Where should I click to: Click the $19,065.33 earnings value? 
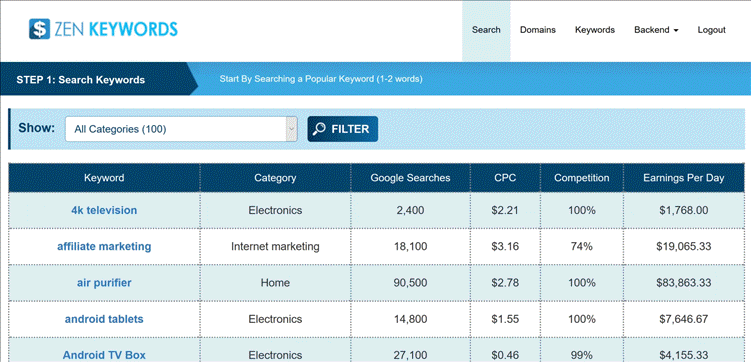(684, 247)
